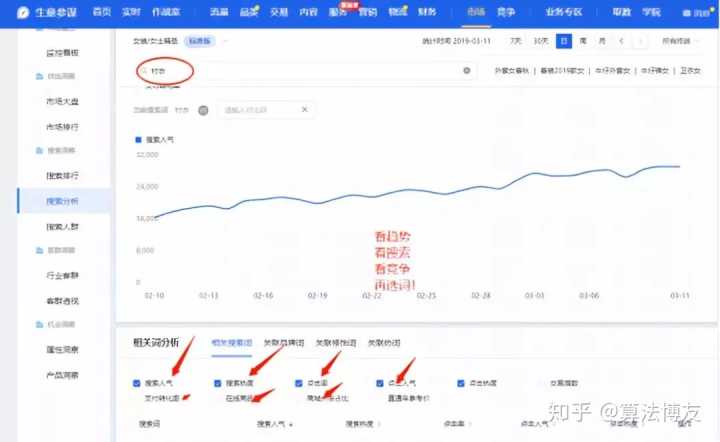
Task: Click the gray circle icon beside compare word
Action: tap(203, 110)
